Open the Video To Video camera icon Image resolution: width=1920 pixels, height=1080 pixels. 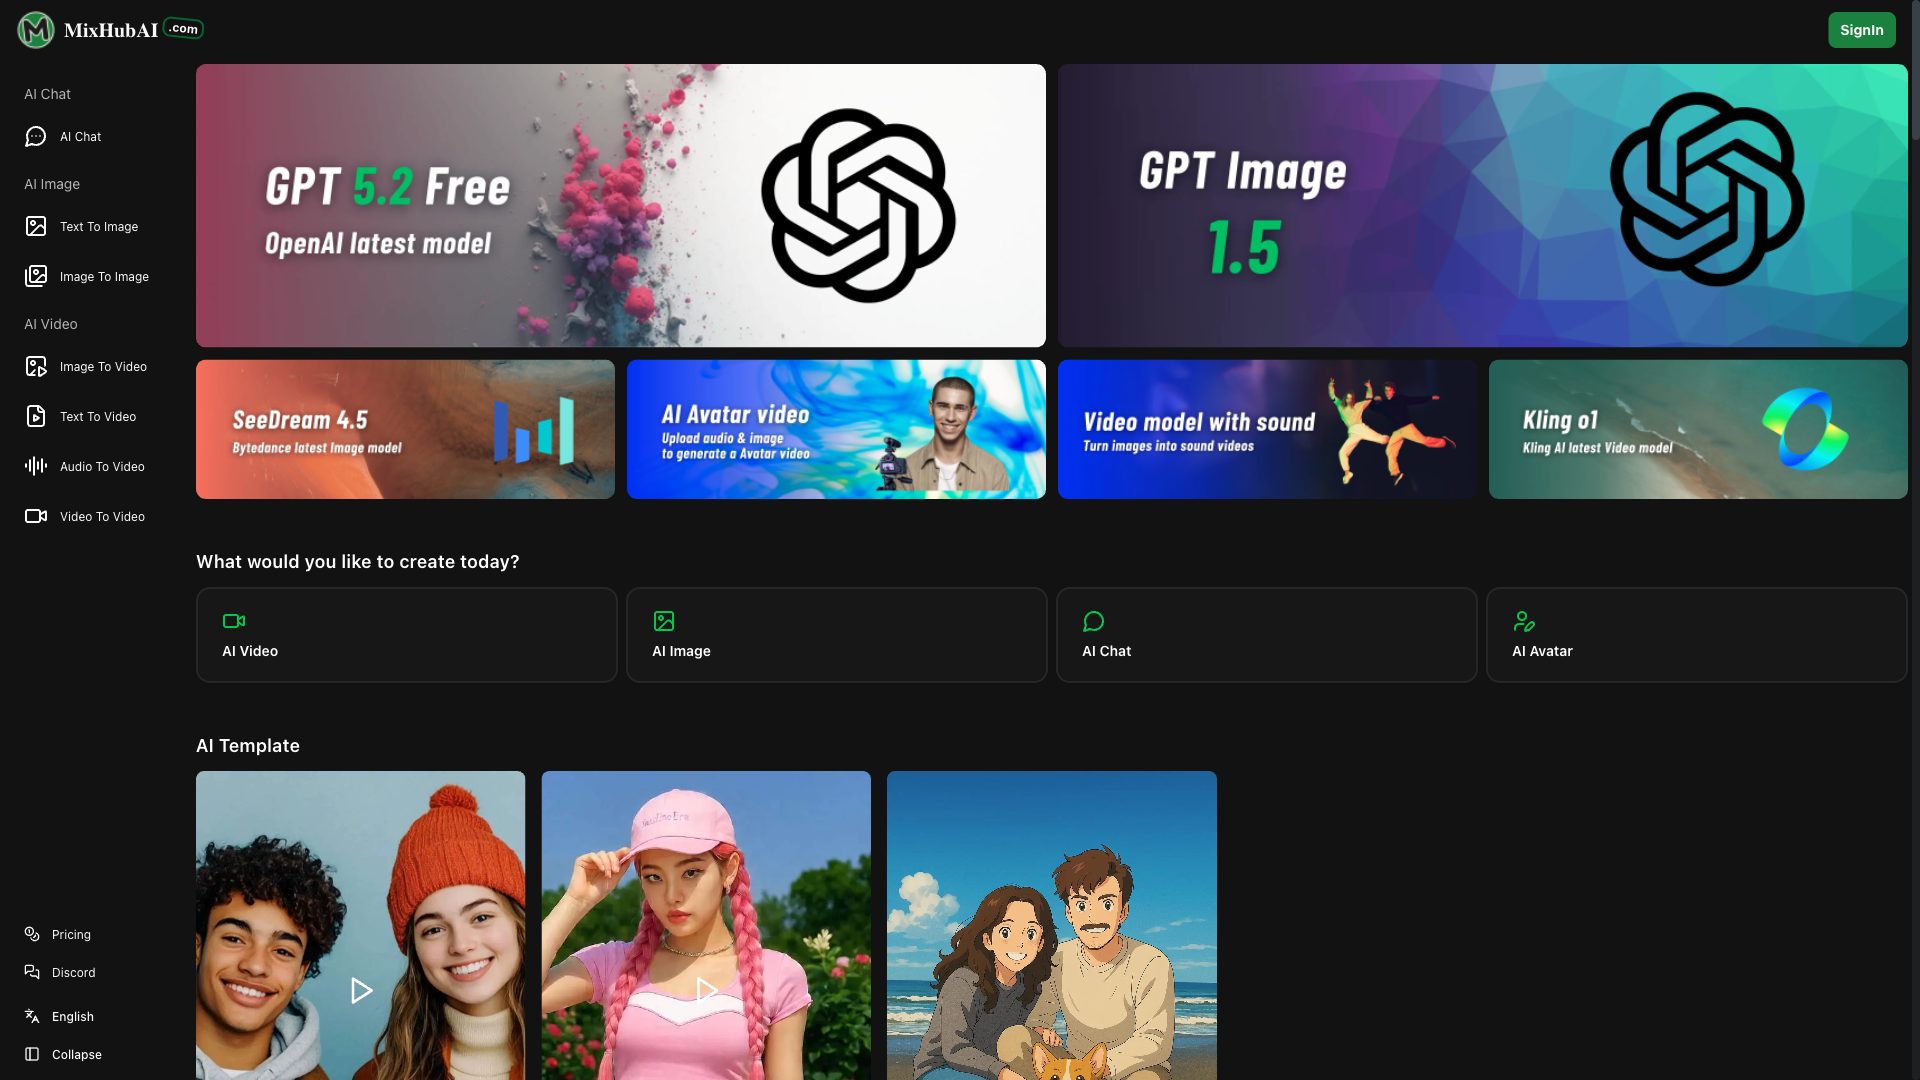36,517
